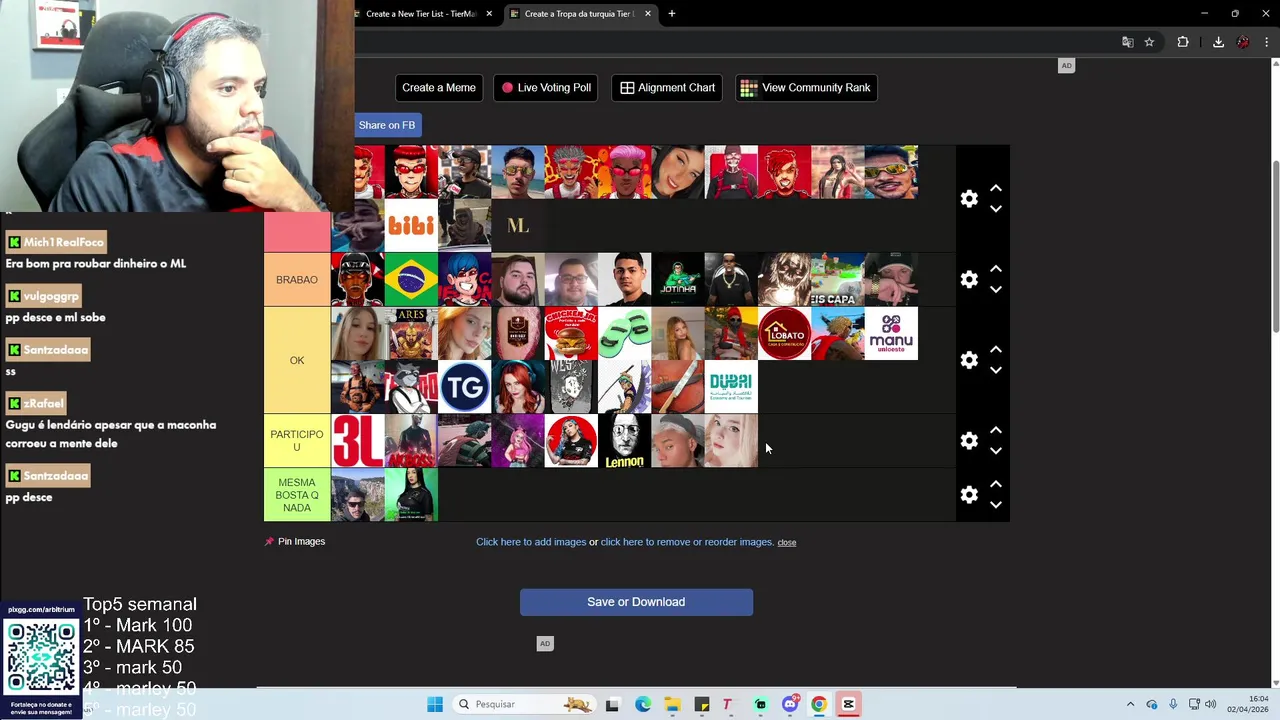Click the PARTICIPOU tier label
The image size is (1280, 720).
point(297,441)
